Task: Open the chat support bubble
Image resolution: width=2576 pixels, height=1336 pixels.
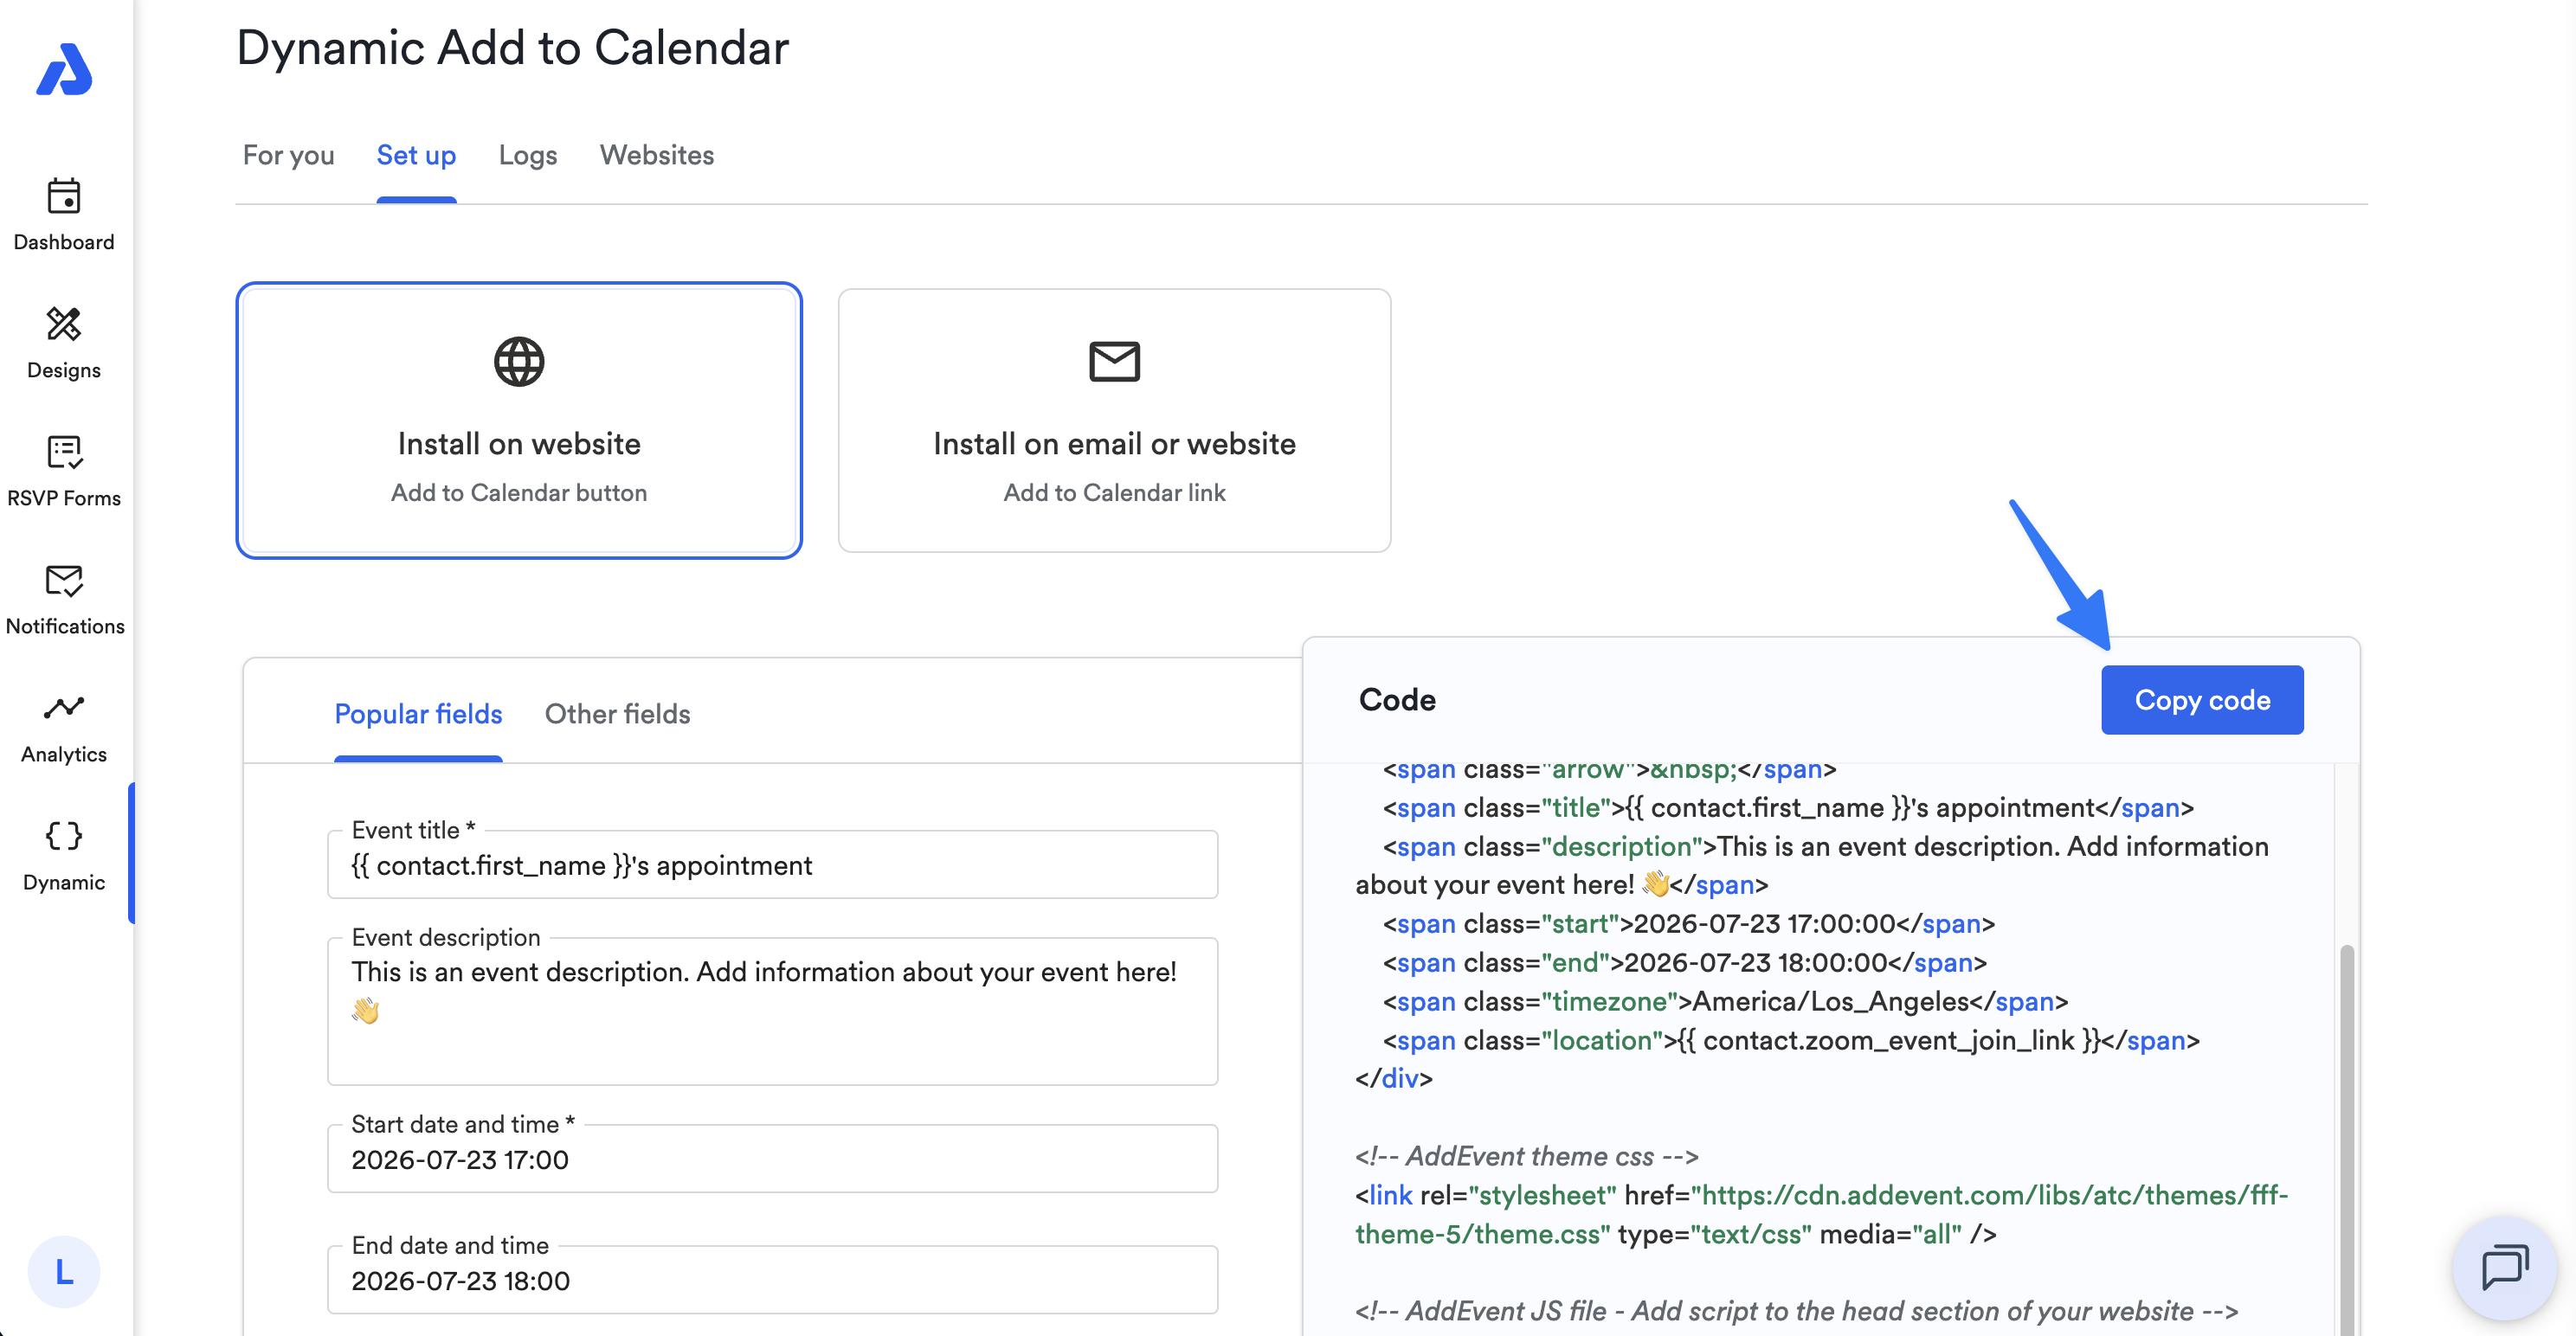Action: (x=2504, y=1268)
